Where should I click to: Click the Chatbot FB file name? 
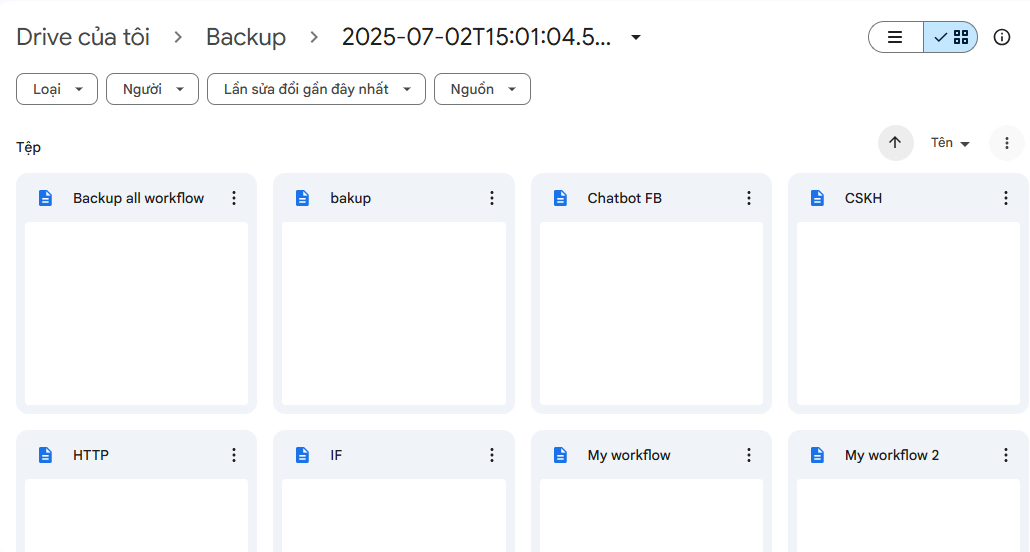625,198
